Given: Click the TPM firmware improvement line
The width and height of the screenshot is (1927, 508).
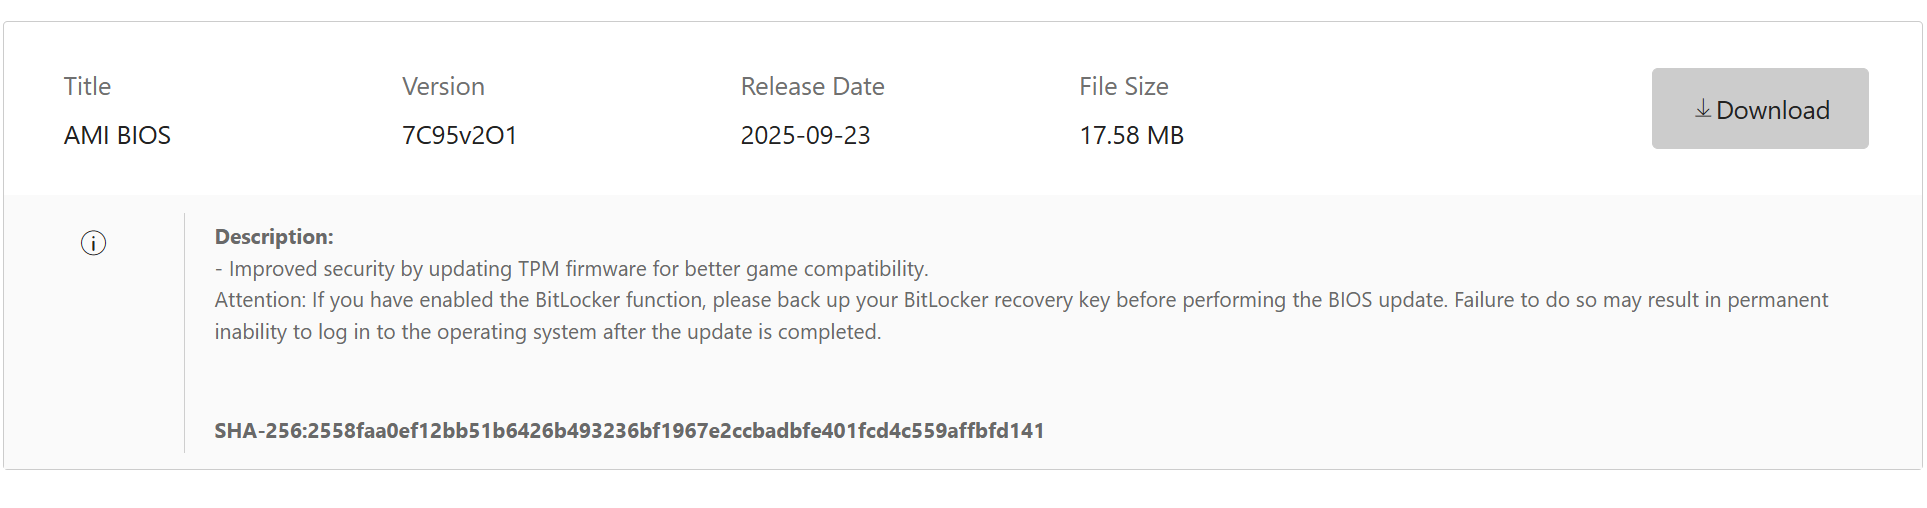Looking at the screenshot, I should pos(571,269).
